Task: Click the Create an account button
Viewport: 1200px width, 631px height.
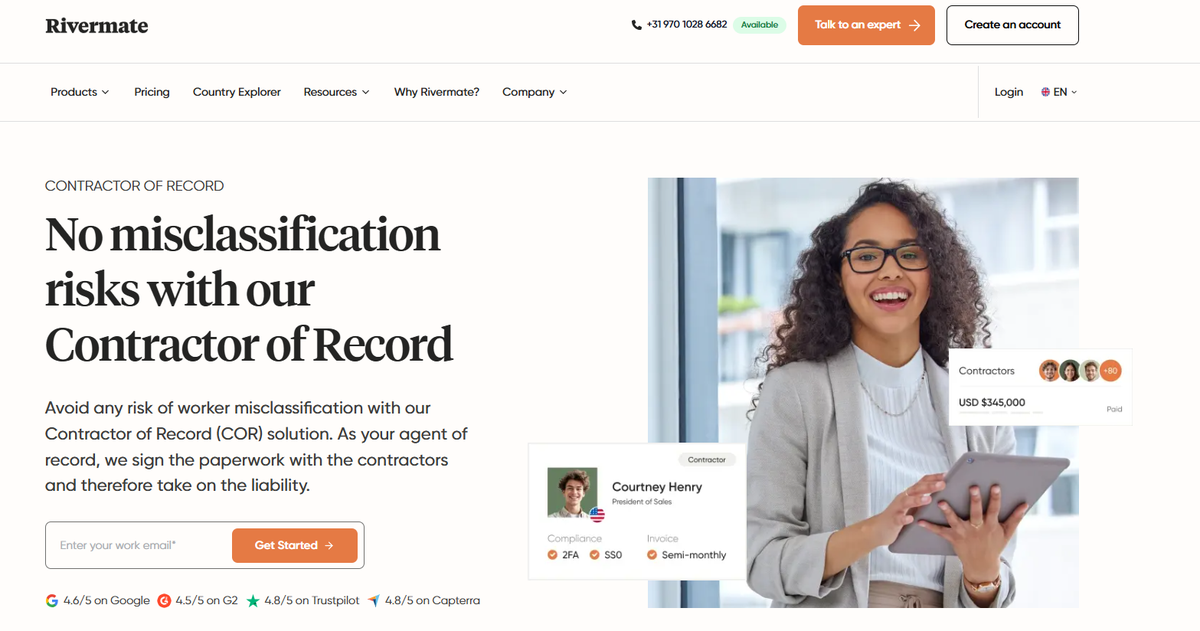Action: tap(1013, 25)
